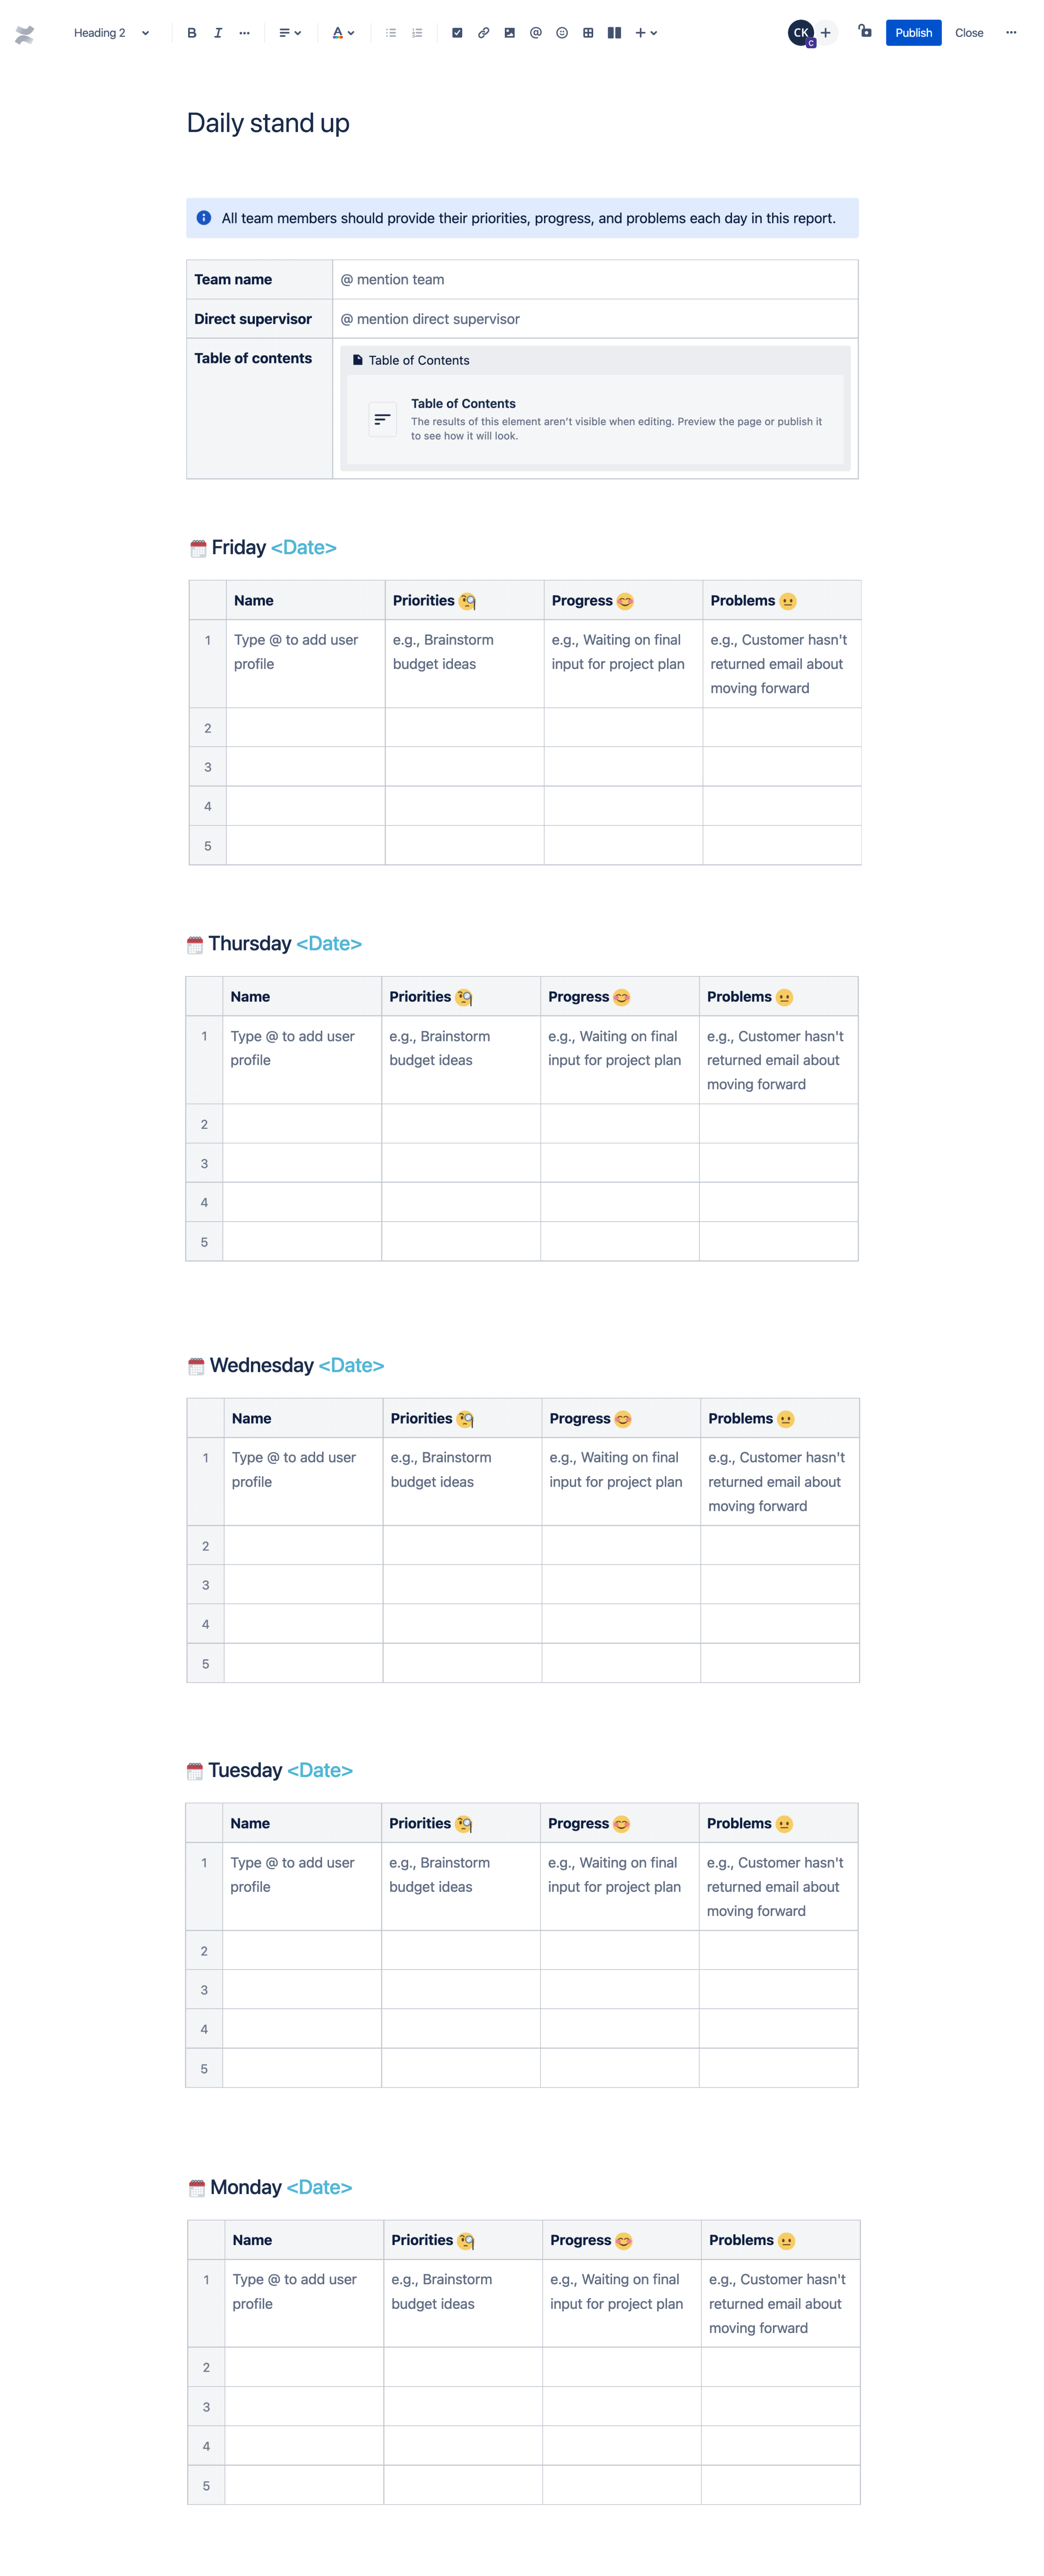The image size is (1044, 2576).
Task: Click the numbered list icon
Action: (x=415, y=31)
